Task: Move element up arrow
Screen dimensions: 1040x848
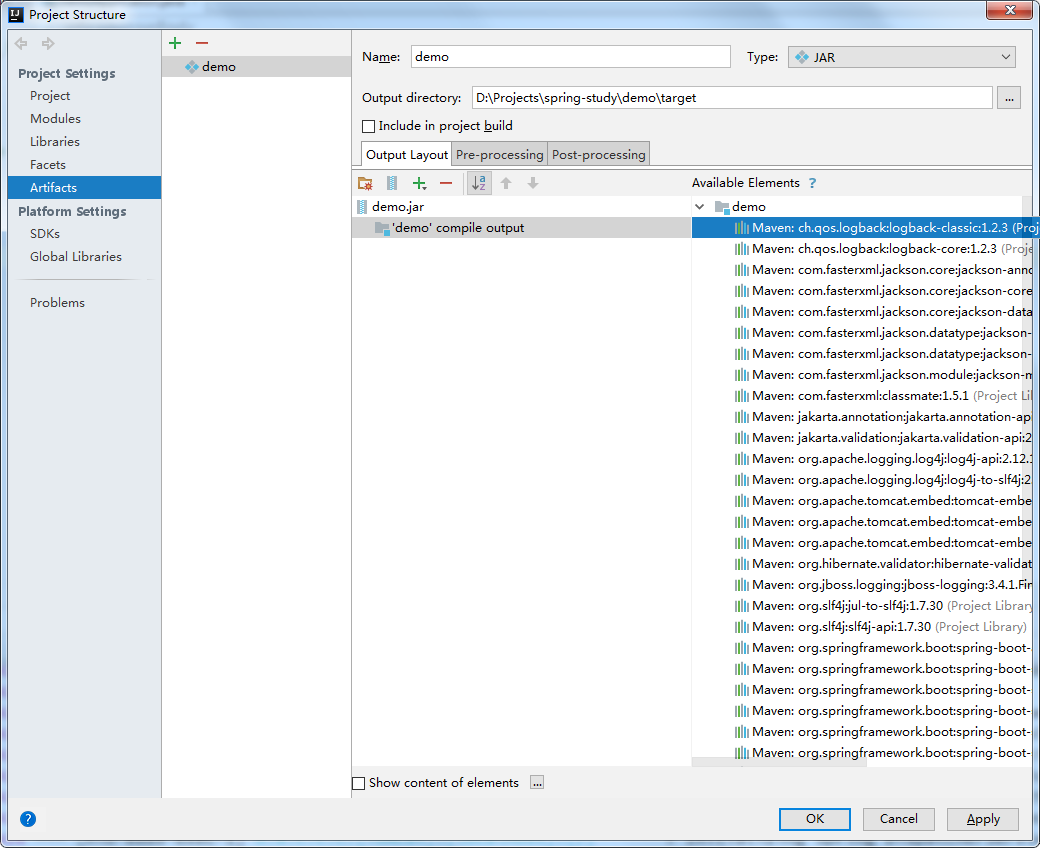Action: pos(506,183)
